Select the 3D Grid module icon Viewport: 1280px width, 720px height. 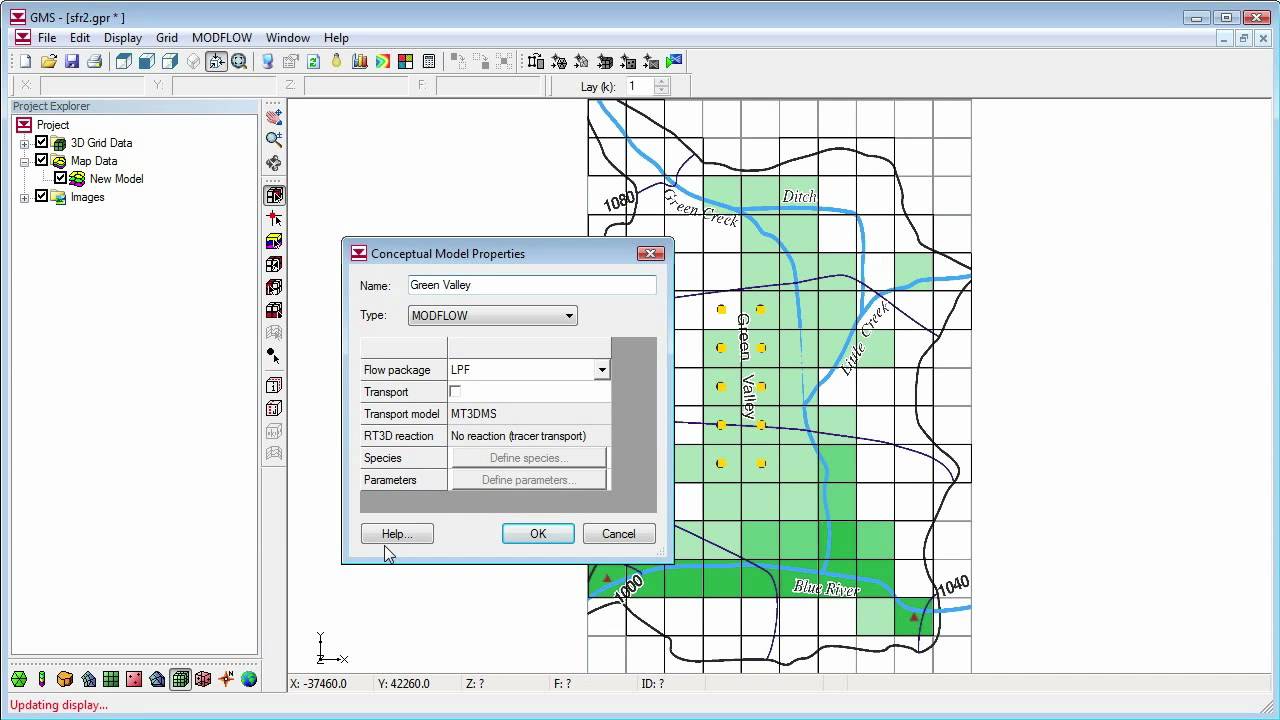[180, 680]
